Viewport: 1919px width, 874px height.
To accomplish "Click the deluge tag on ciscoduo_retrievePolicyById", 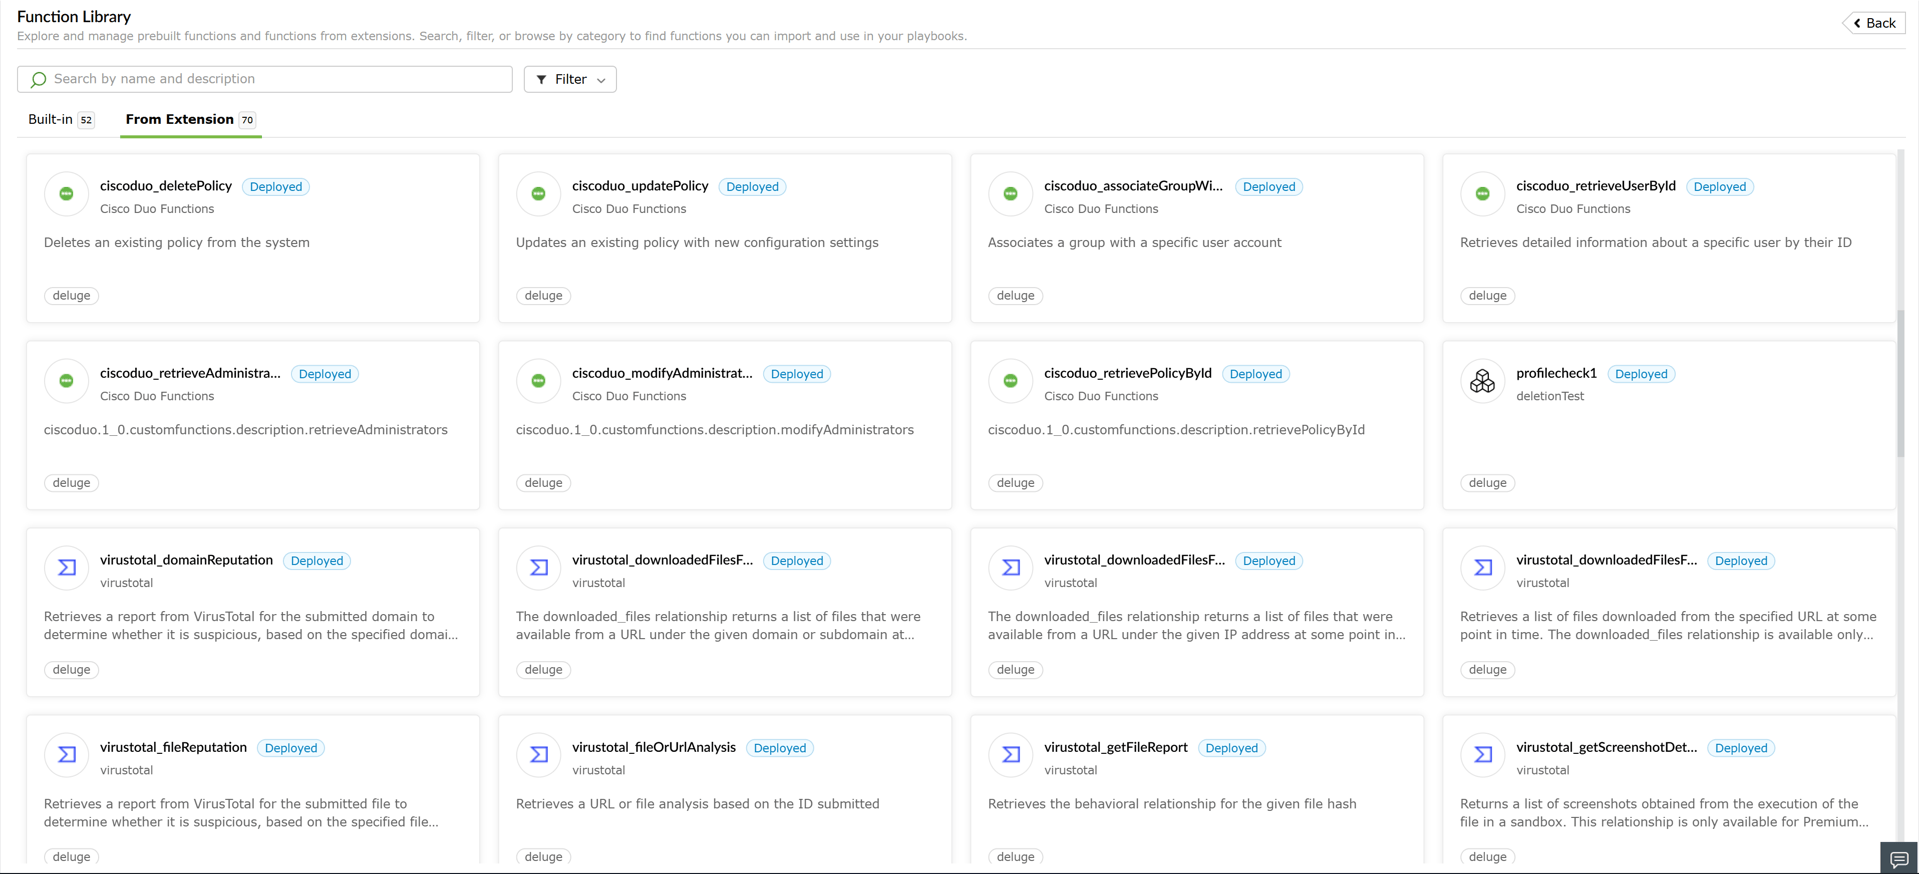I will coord(1015,483).
